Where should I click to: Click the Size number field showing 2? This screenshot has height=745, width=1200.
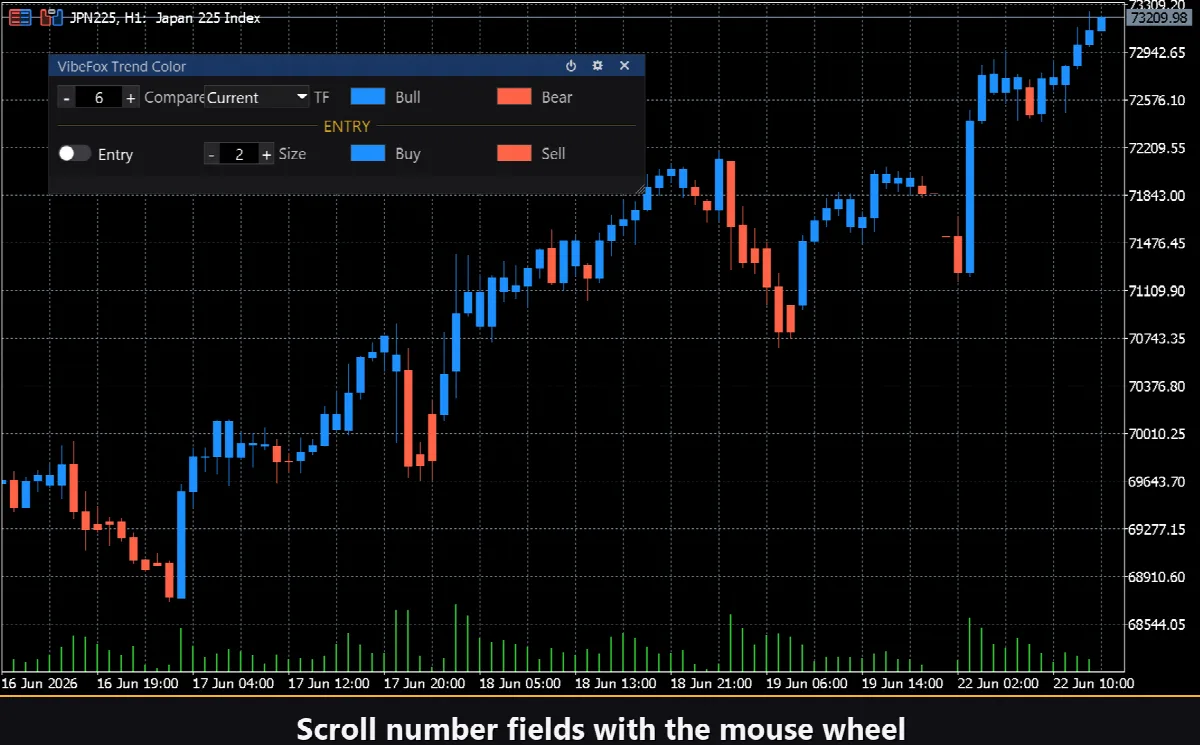pos(239,154)
